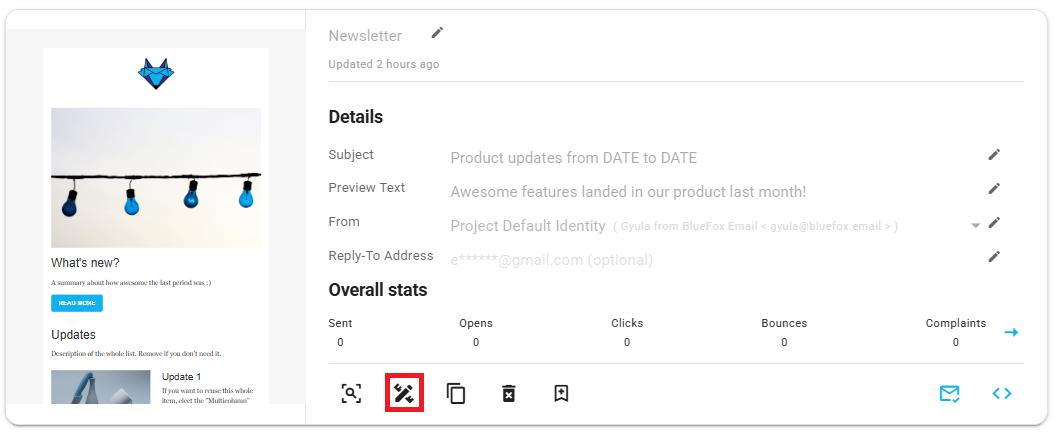1055x433 pixels.
Task: Click the 'Updates' heading in preview
Action: click(x=73, y=334)
